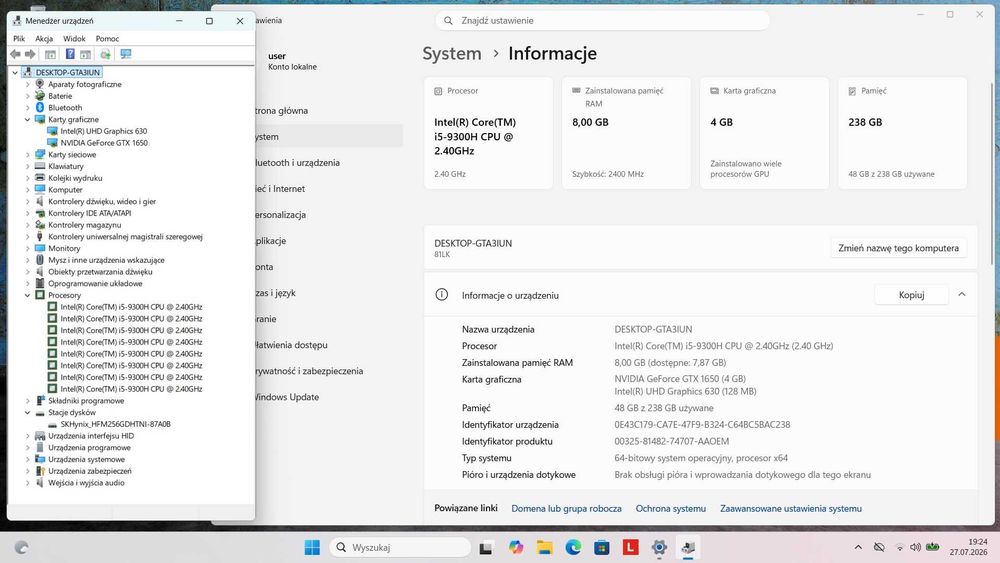Click the Wejścia i wyjścia audio icon
1000x563 pixels.
click(x=40, y=483)
